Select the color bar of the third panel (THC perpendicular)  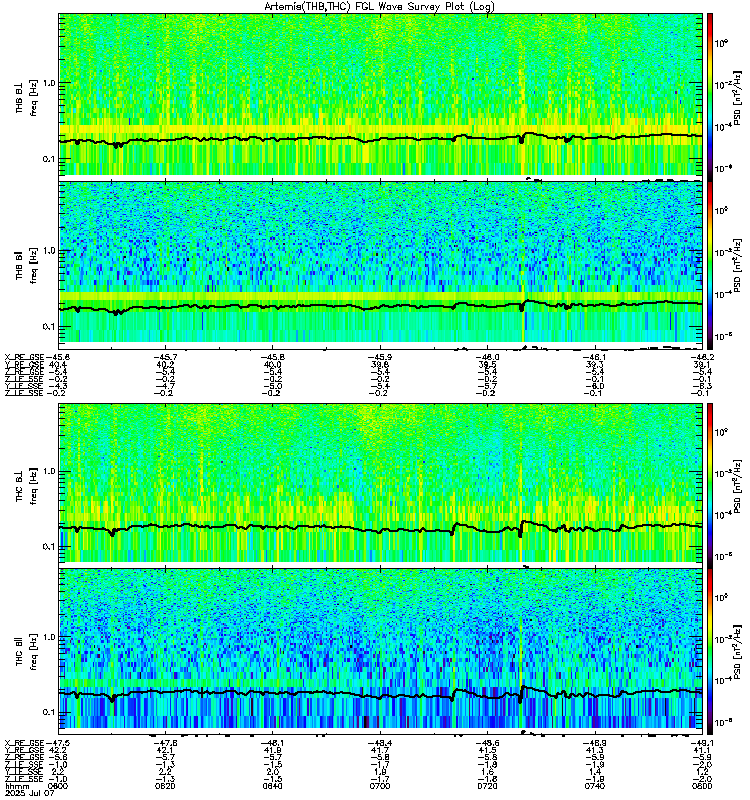[710, 483]
